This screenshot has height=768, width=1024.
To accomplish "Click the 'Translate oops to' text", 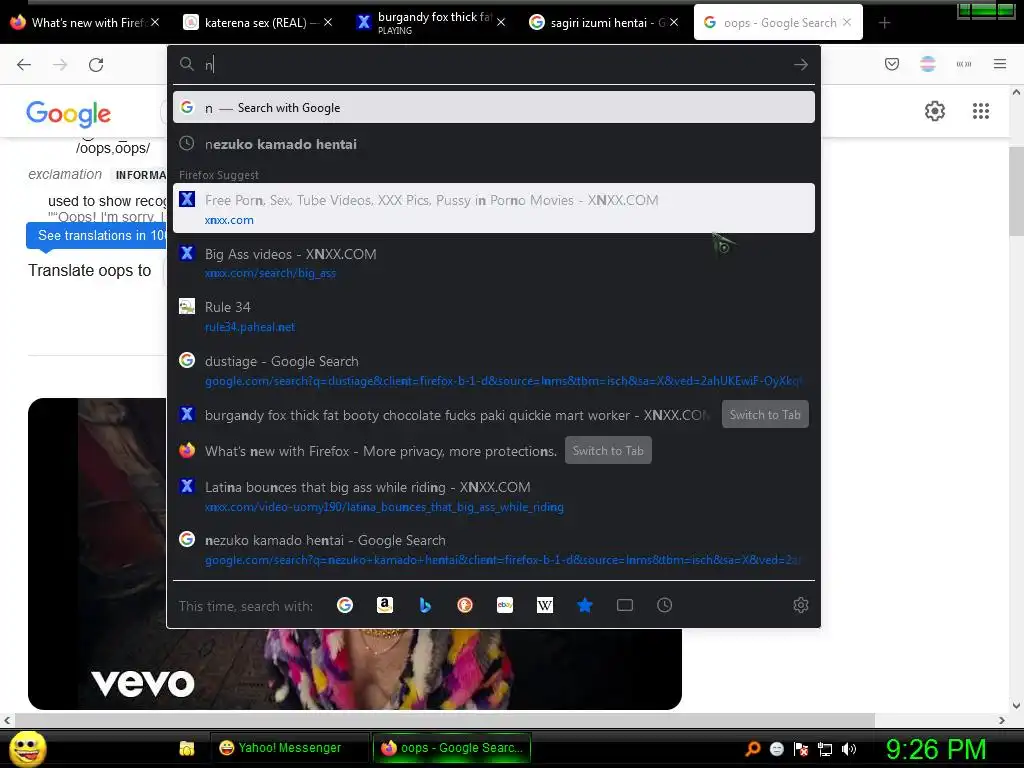I will tap(89, 270).
